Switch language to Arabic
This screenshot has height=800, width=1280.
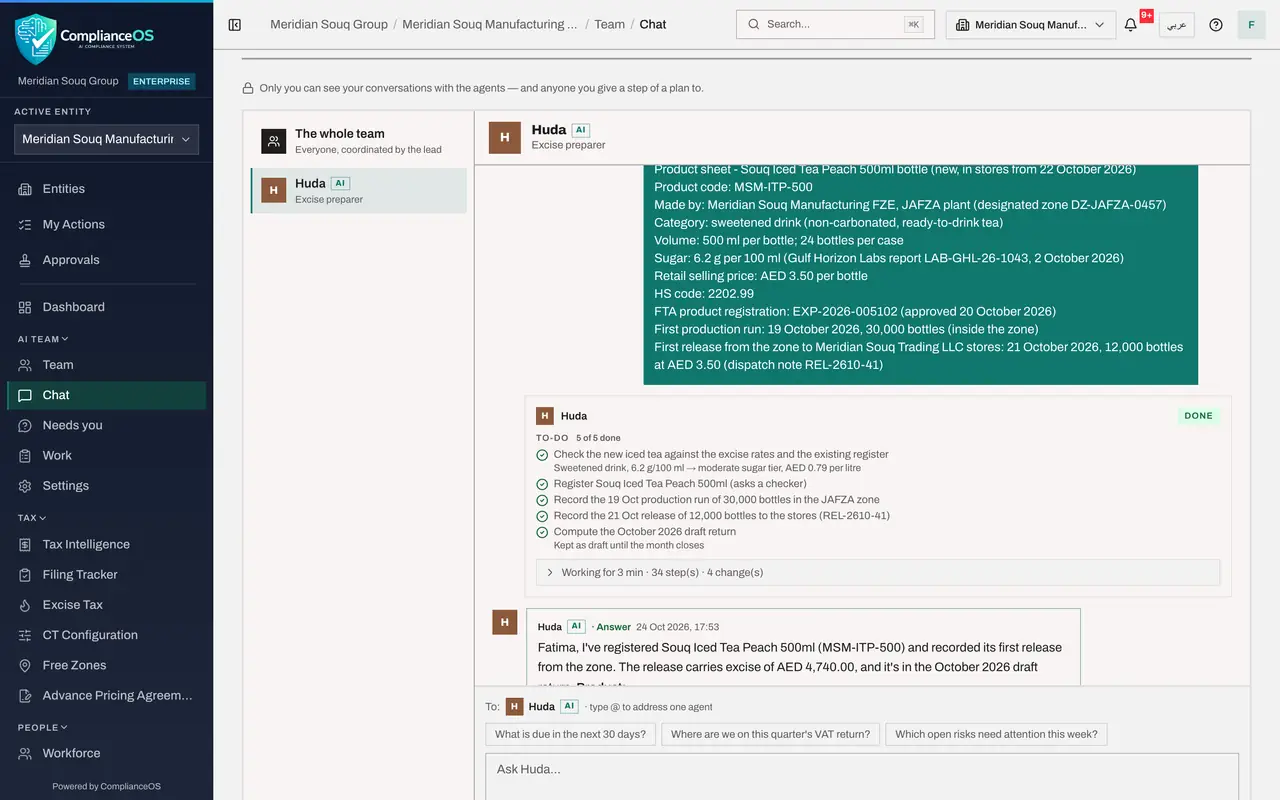[1177, 25]
